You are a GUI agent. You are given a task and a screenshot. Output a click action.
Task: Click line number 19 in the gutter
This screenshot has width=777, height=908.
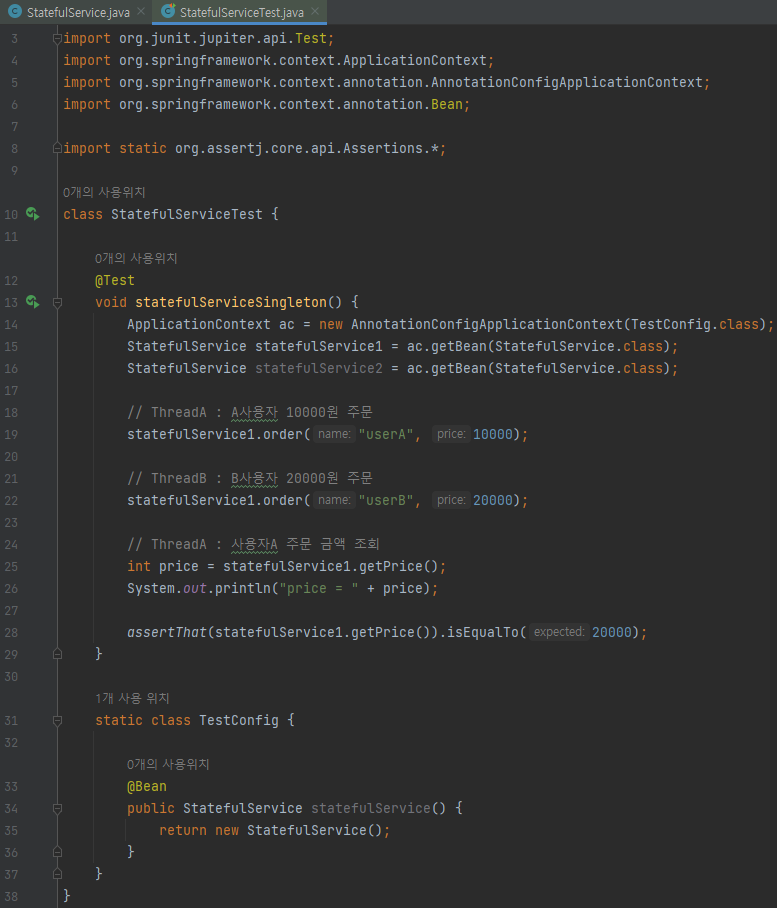coord(11,435)
